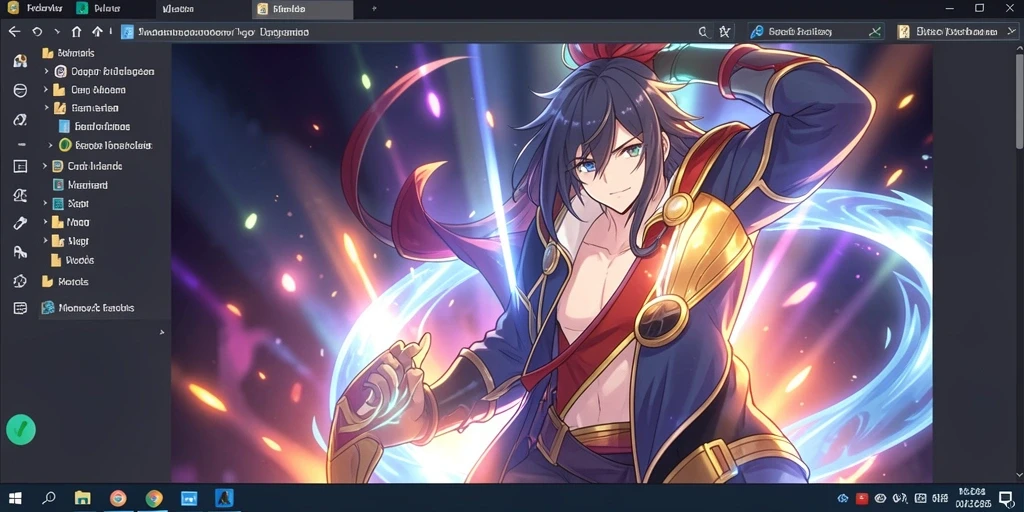1024x512 pixels.
Task: Expand the 'Mooo' folder chevron
Action: [x=45, y=222]
